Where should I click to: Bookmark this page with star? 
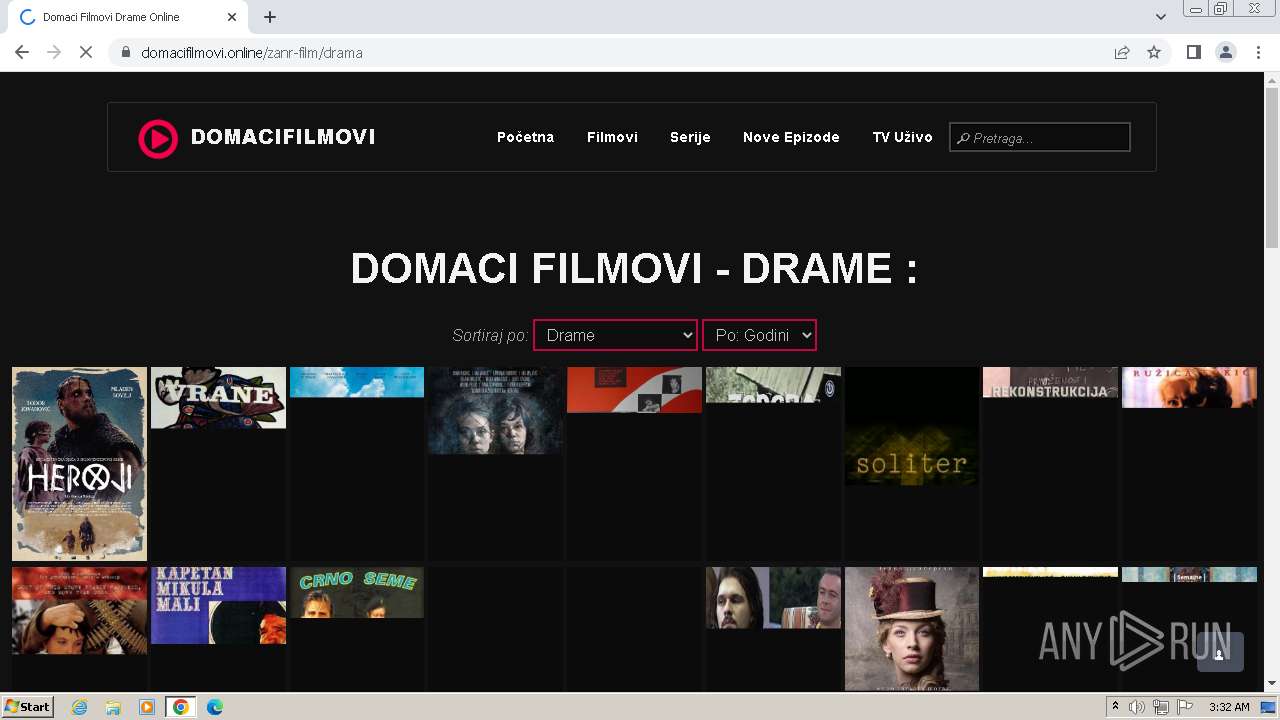(x=1154, y=52)
